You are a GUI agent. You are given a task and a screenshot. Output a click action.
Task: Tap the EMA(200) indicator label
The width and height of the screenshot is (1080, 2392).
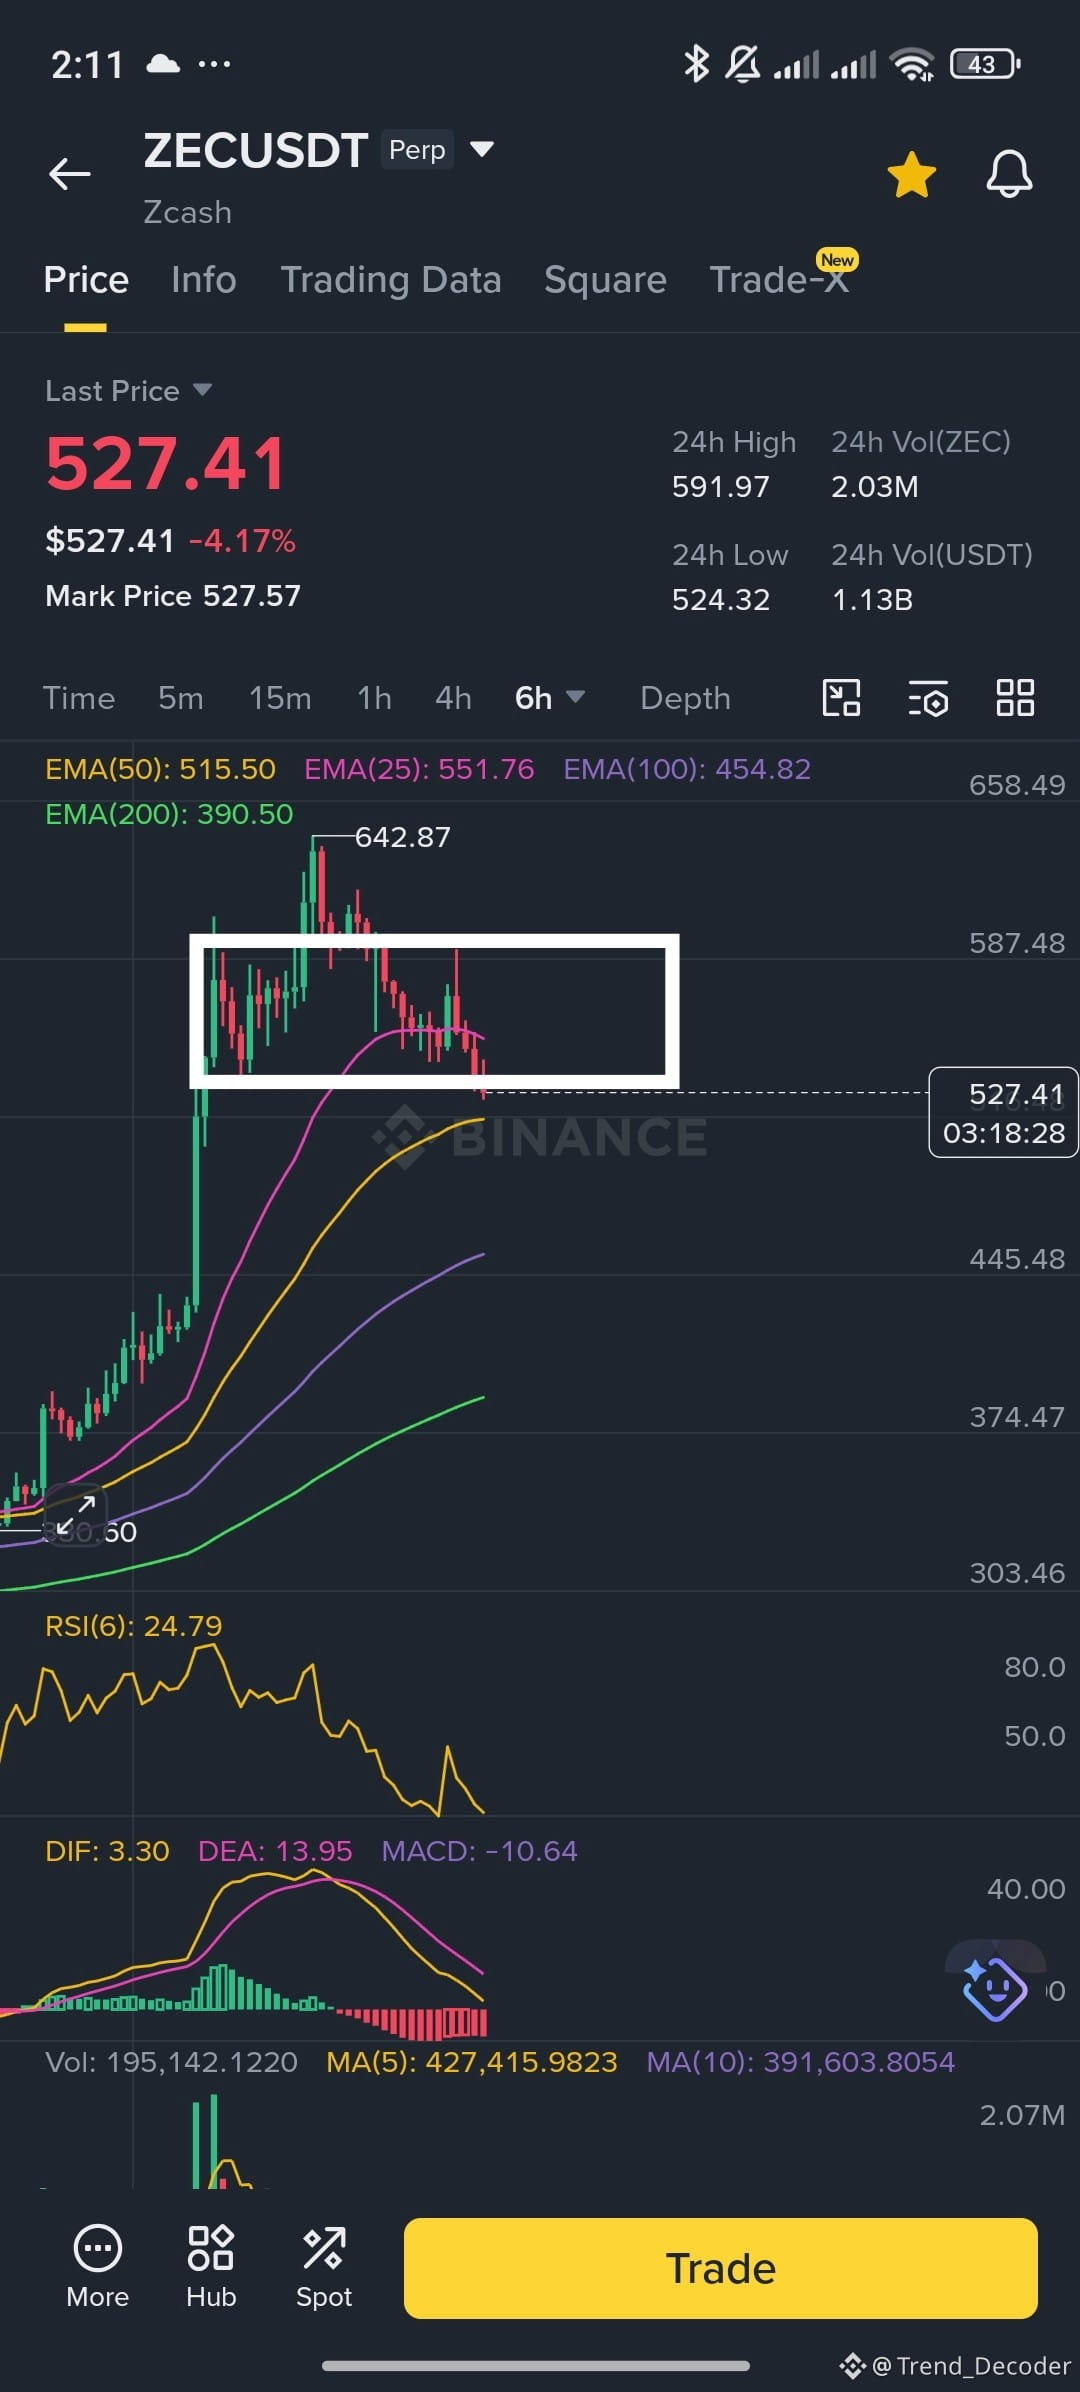click(169, 814)
